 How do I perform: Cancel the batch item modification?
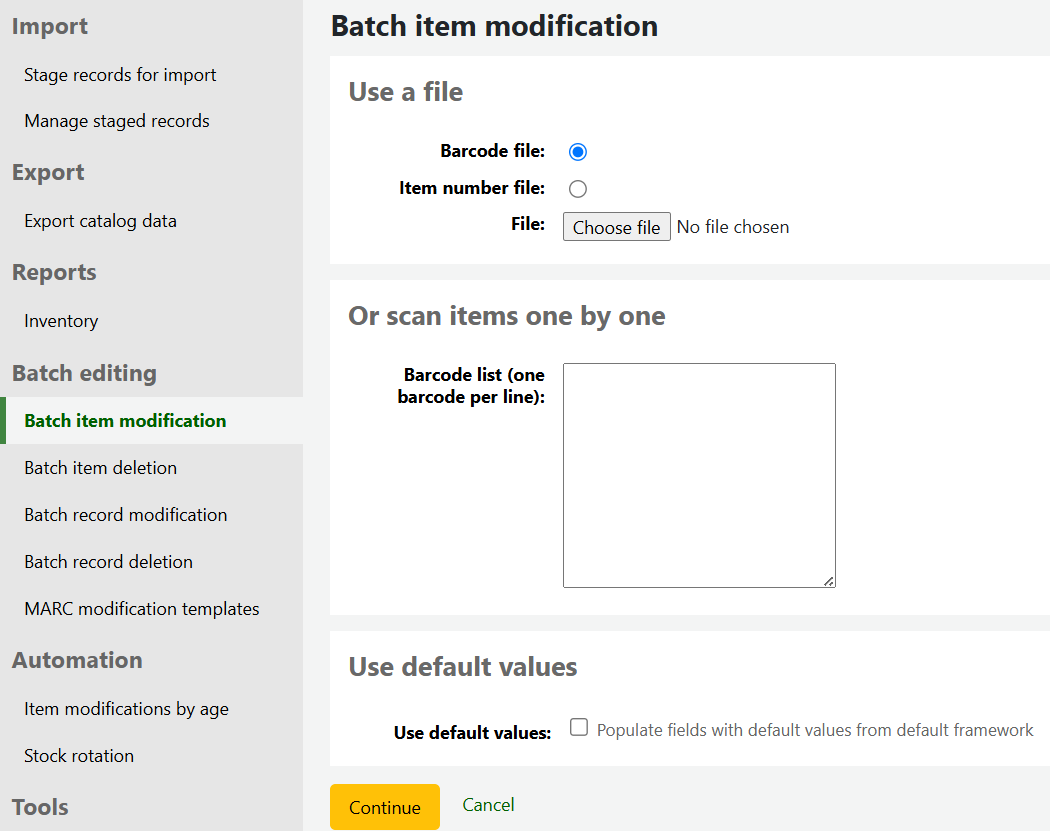pos(488,805)
